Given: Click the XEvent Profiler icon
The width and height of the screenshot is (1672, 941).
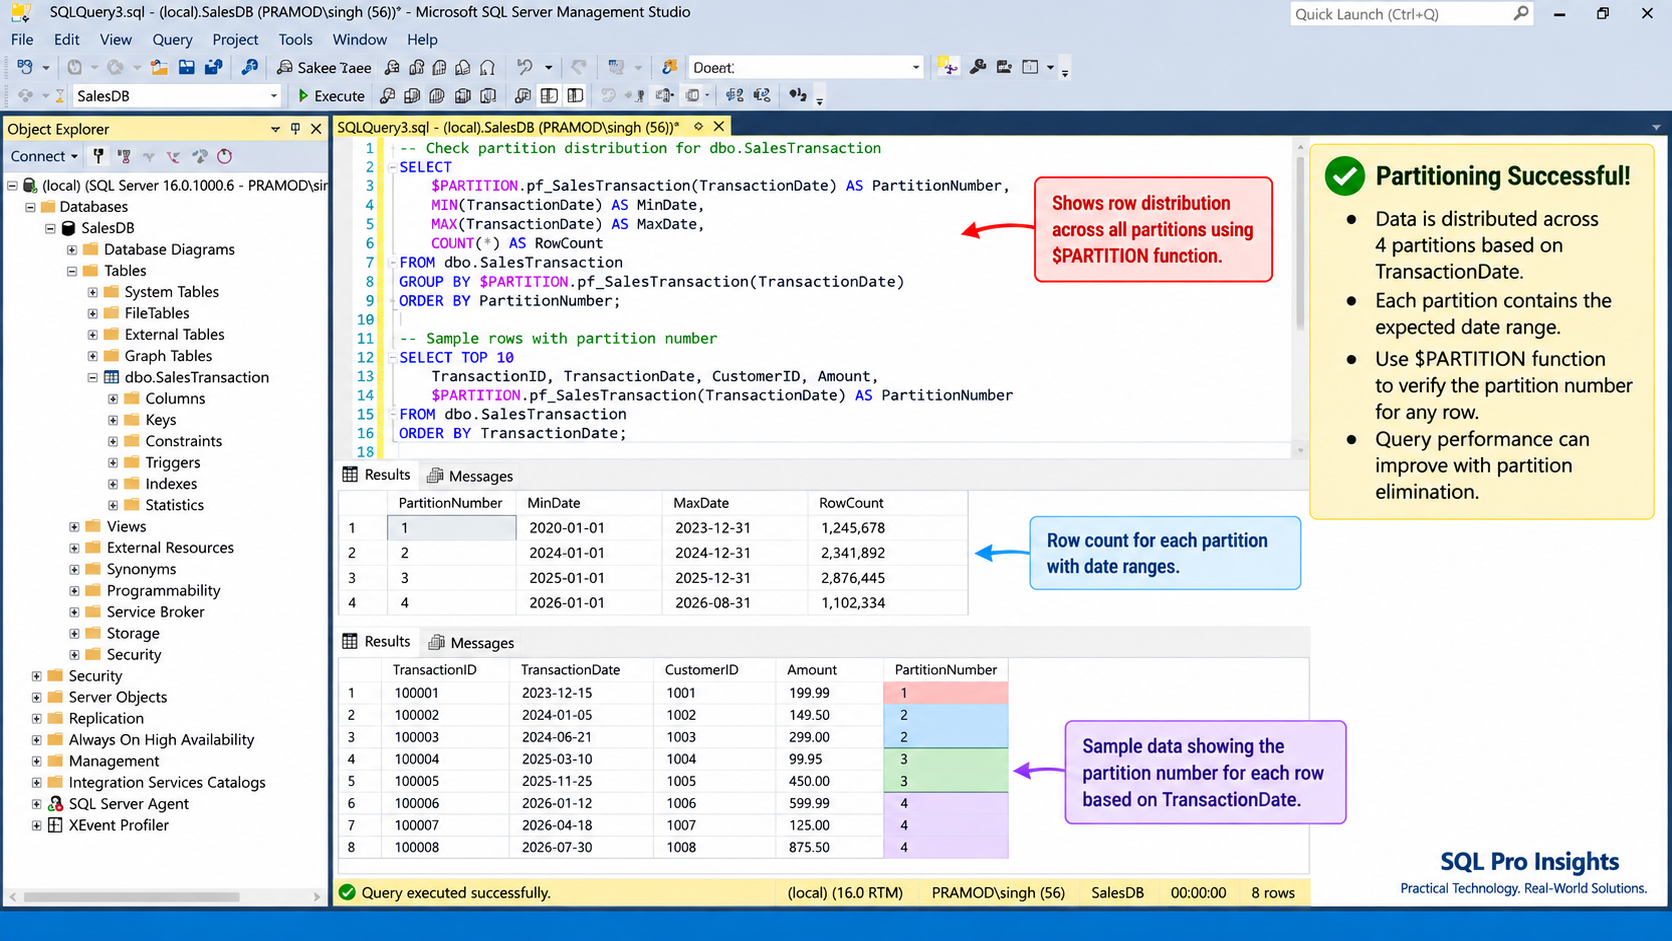Looking at the screenshot, I should pos(56,825).
